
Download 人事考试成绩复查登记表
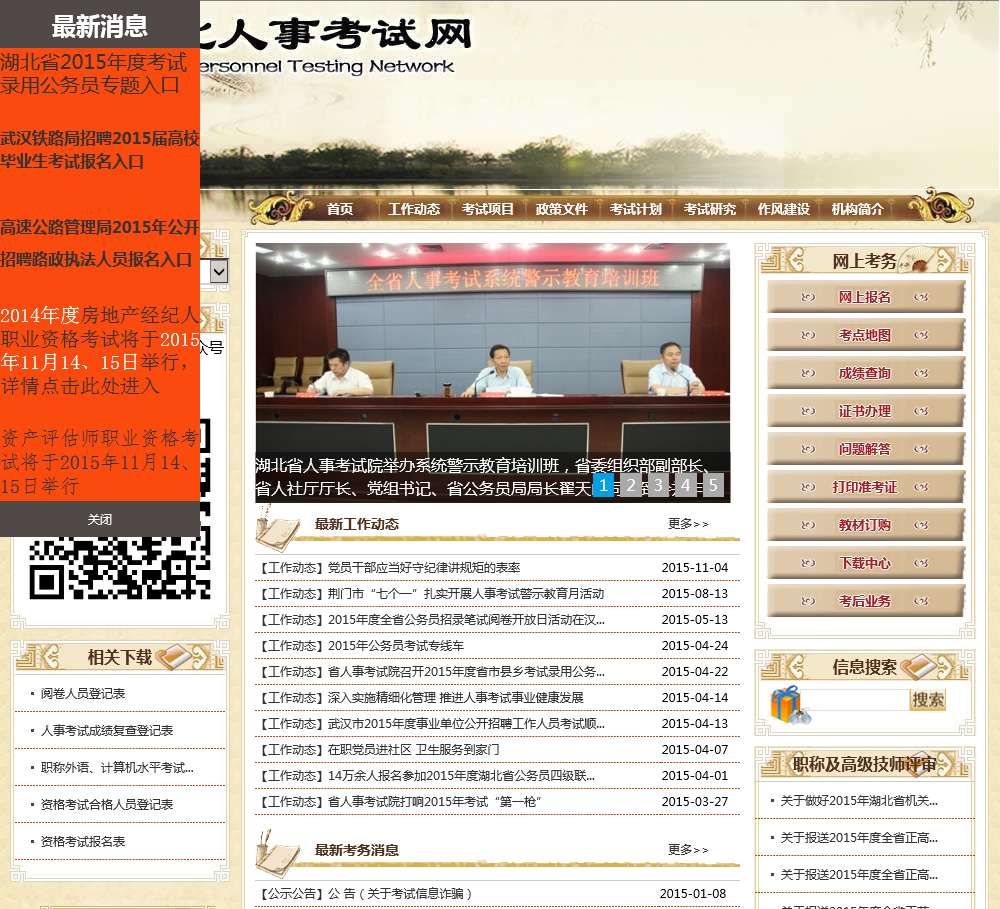(107, 730)
